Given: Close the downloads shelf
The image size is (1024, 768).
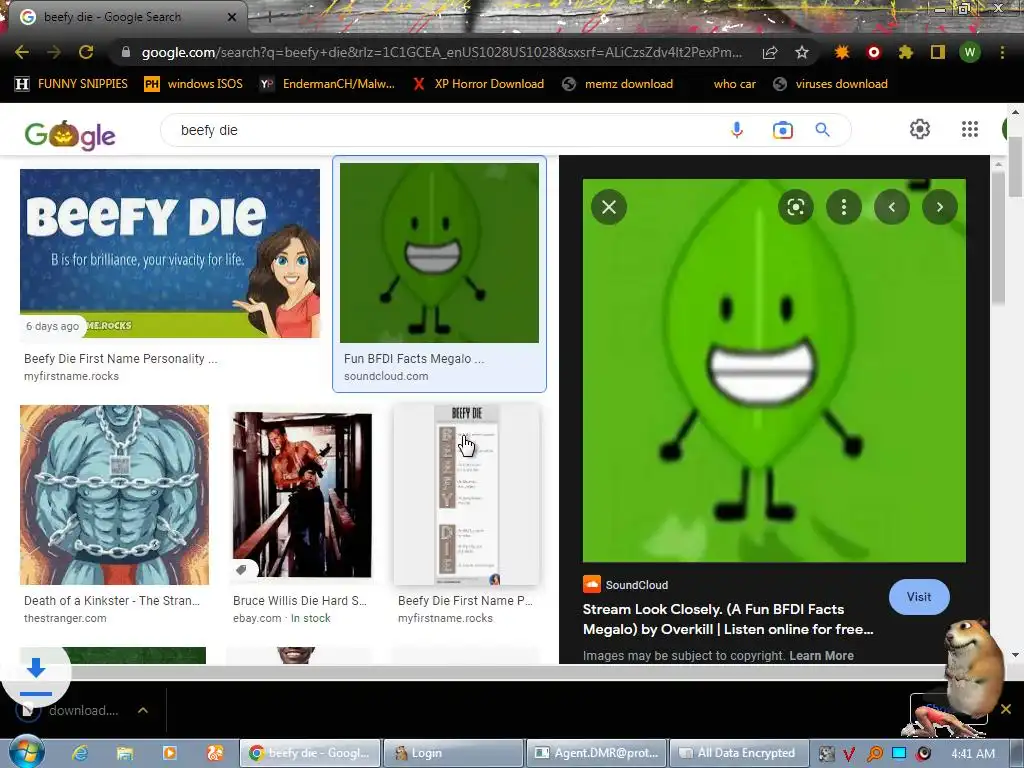Looking at the screenshot, I should 1006,709.
